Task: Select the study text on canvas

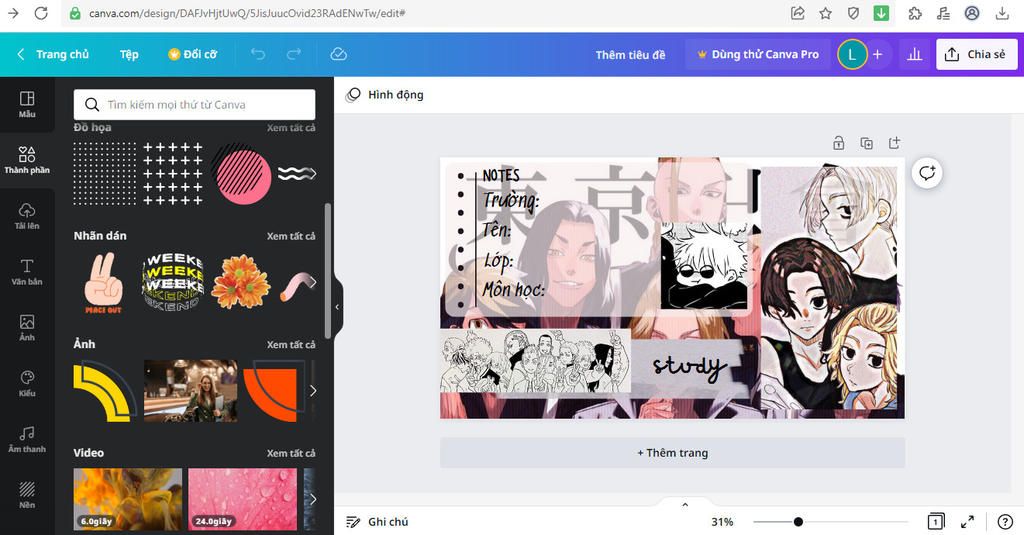Action: (x=689, y=366)
